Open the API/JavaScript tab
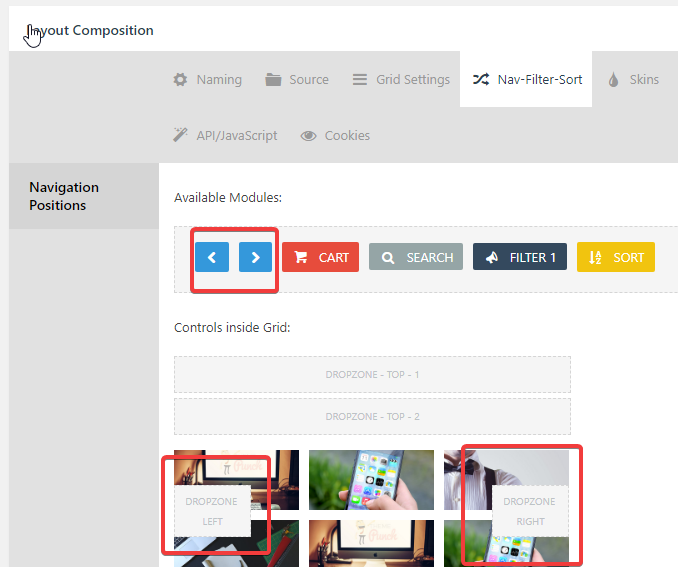The width and height of the screenshot is (678, 567). pyautogui.click(x=225, y=135)
